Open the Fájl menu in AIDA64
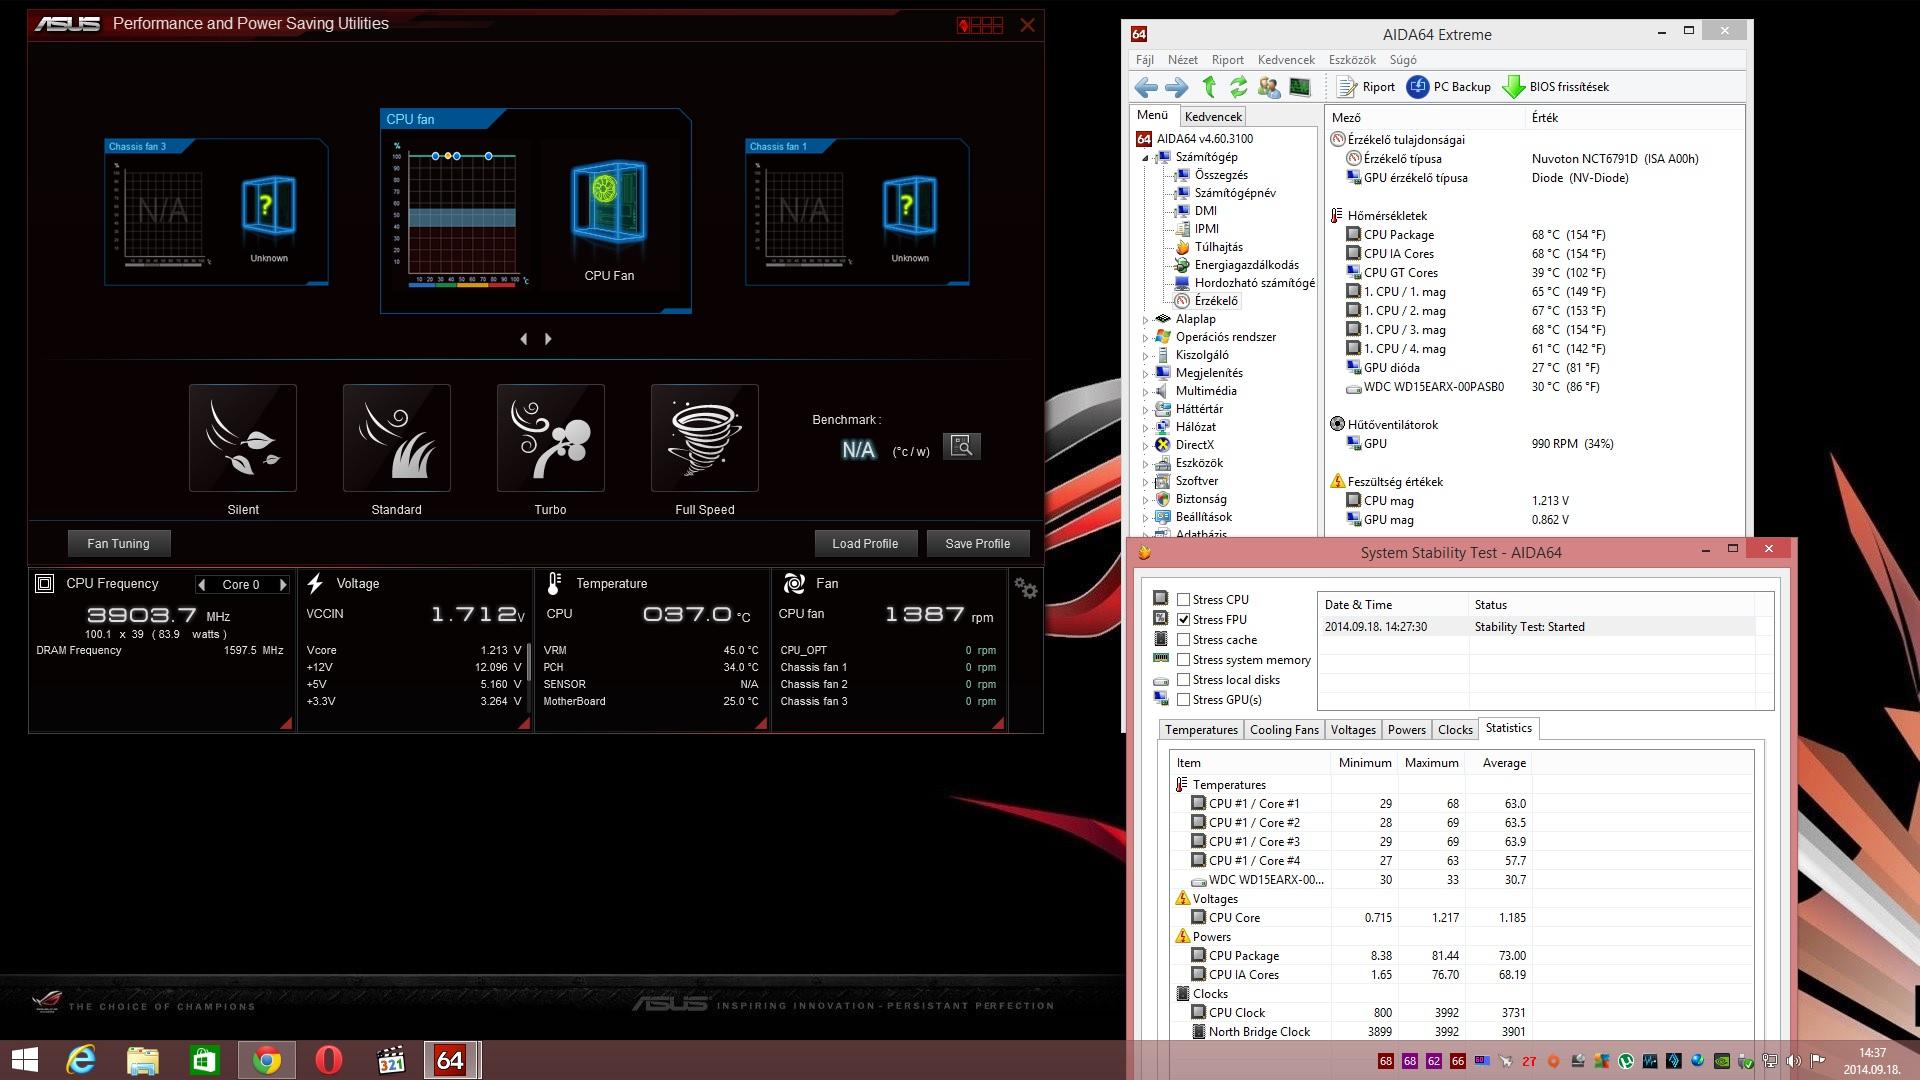The width and height of the screenshot is (1920, 1080). 1145,60
